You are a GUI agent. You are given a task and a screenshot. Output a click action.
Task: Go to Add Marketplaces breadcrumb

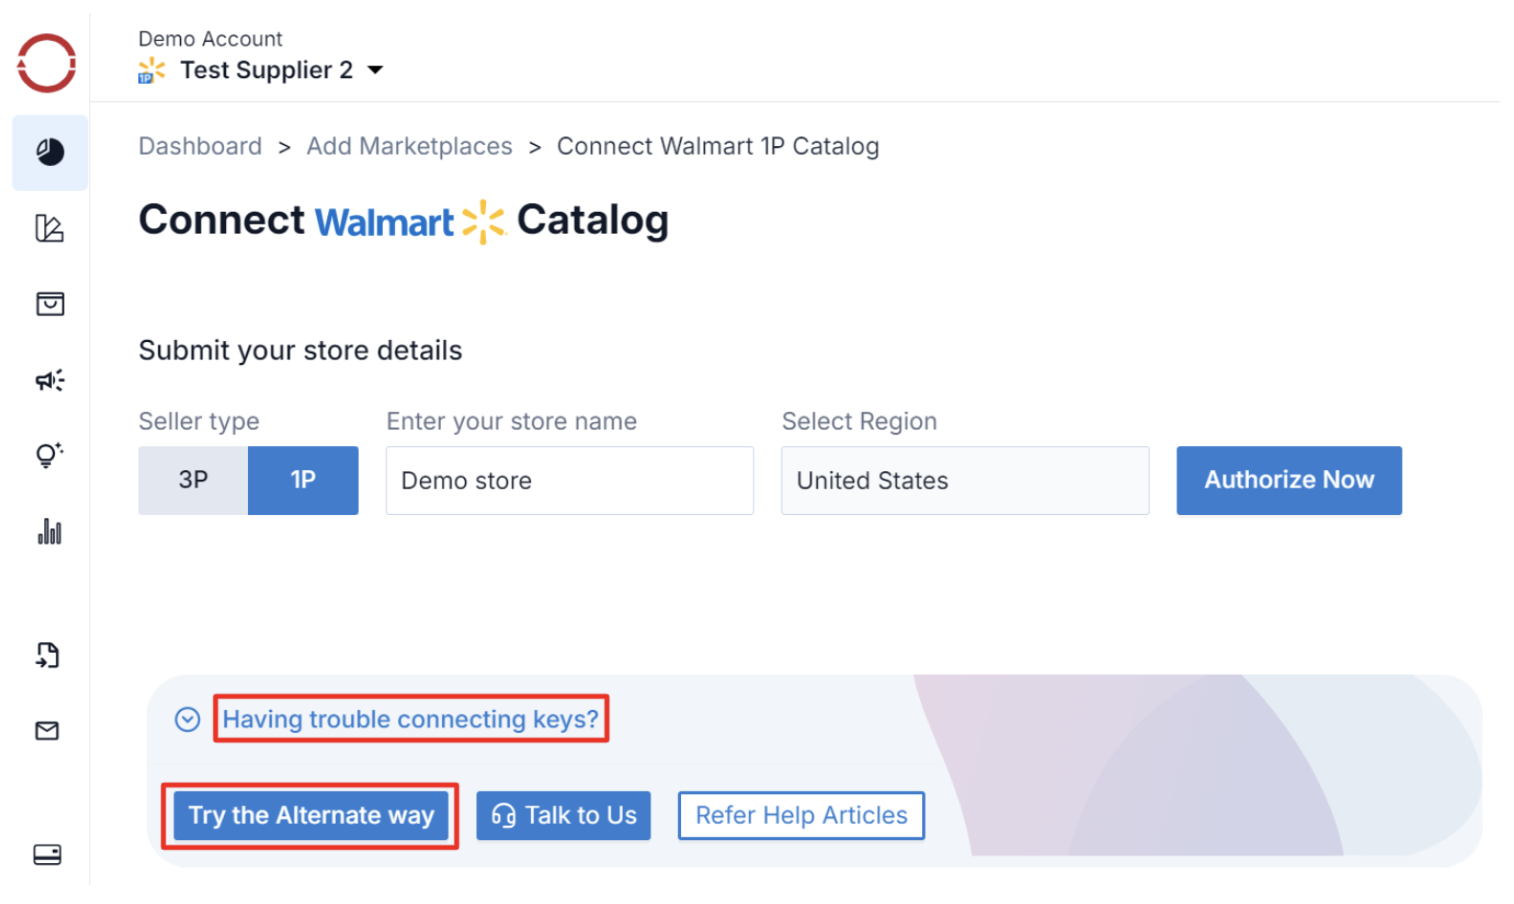[409, 146]
